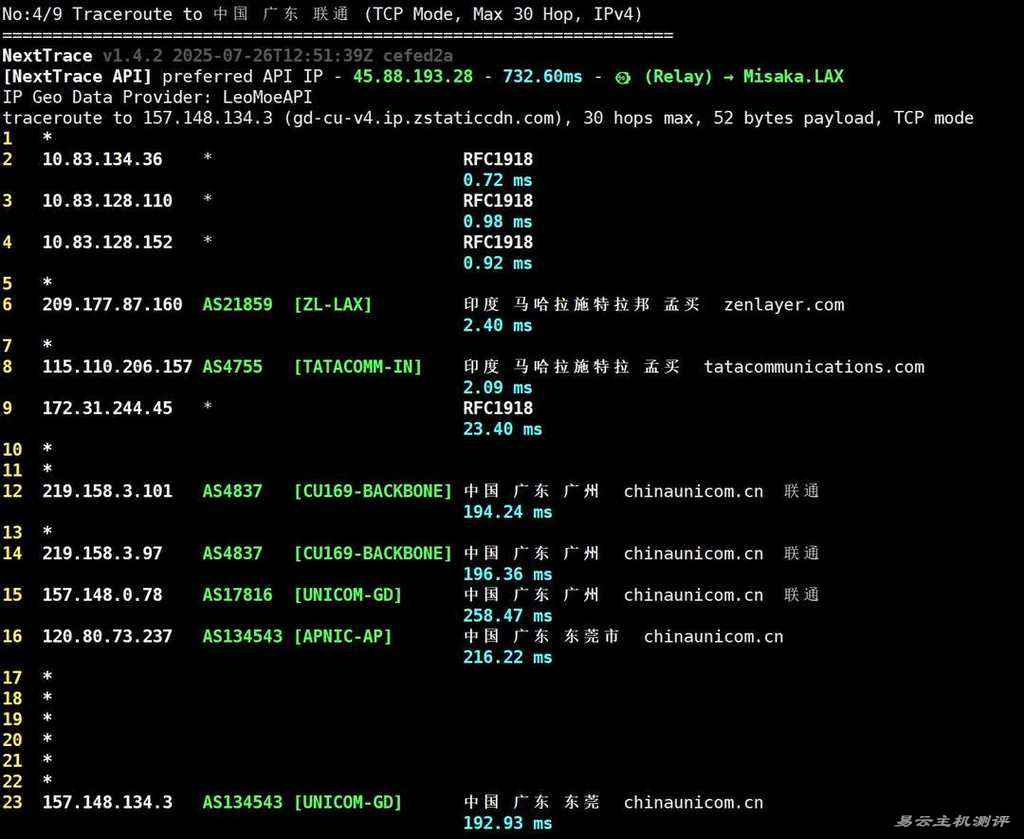Select the [ZL-LAX] network tag
This screenshot has width=1024, height=839.
point(332,304)
